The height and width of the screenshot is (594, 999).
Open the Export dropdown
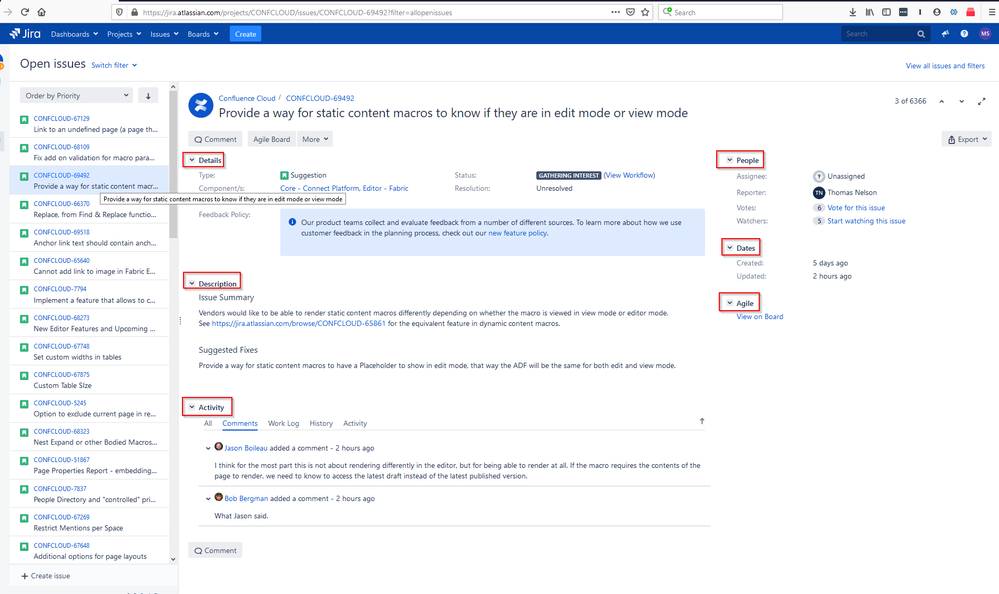tap(967, 140)
